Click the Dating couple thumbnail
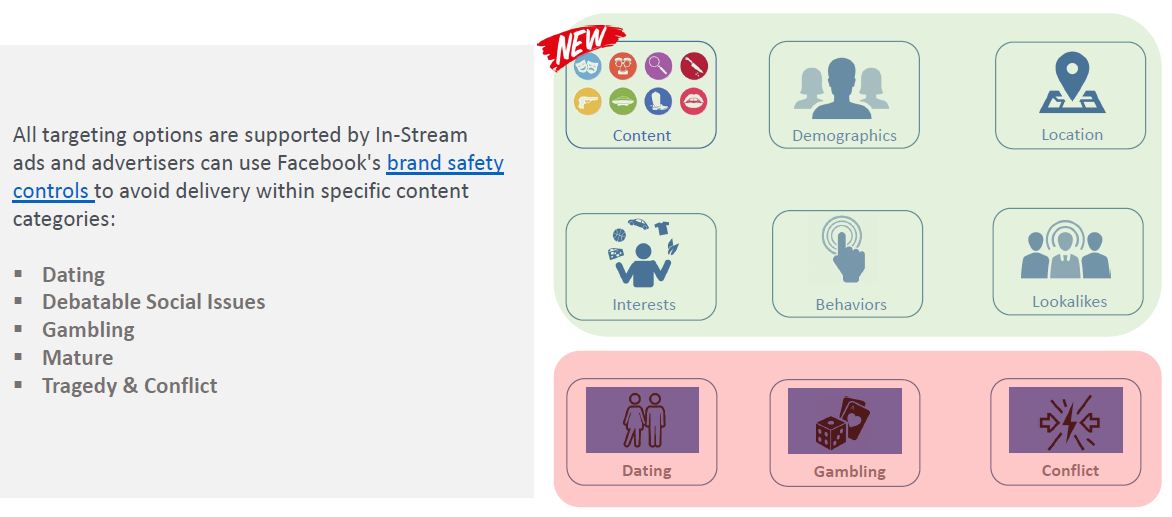 click(642, 420)
